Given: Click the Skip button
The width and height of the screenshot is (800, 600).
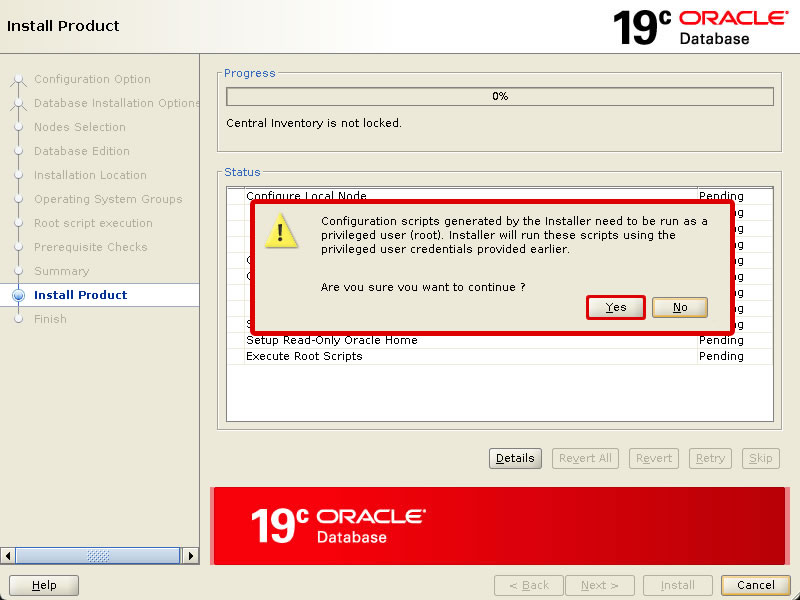Looking at the screenshot, I should (760, 458).
